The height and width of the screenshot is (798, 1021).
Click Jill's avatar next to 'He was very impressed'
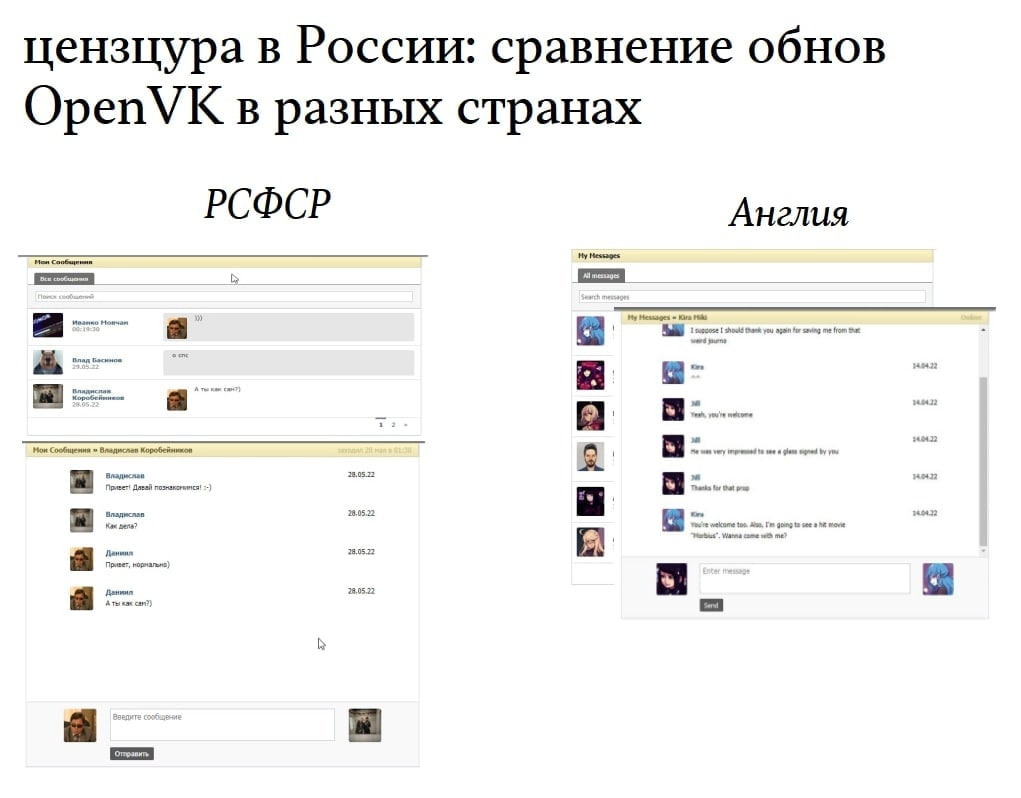[673, 447]
